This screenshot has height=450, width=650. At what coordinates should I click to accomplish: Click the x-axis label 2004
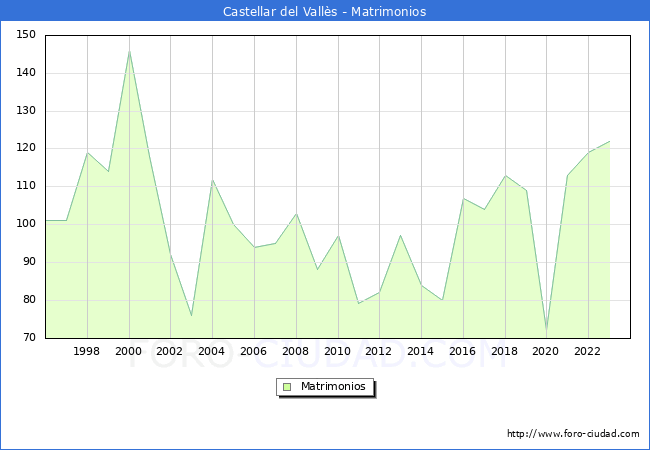(x=211, y=351)
